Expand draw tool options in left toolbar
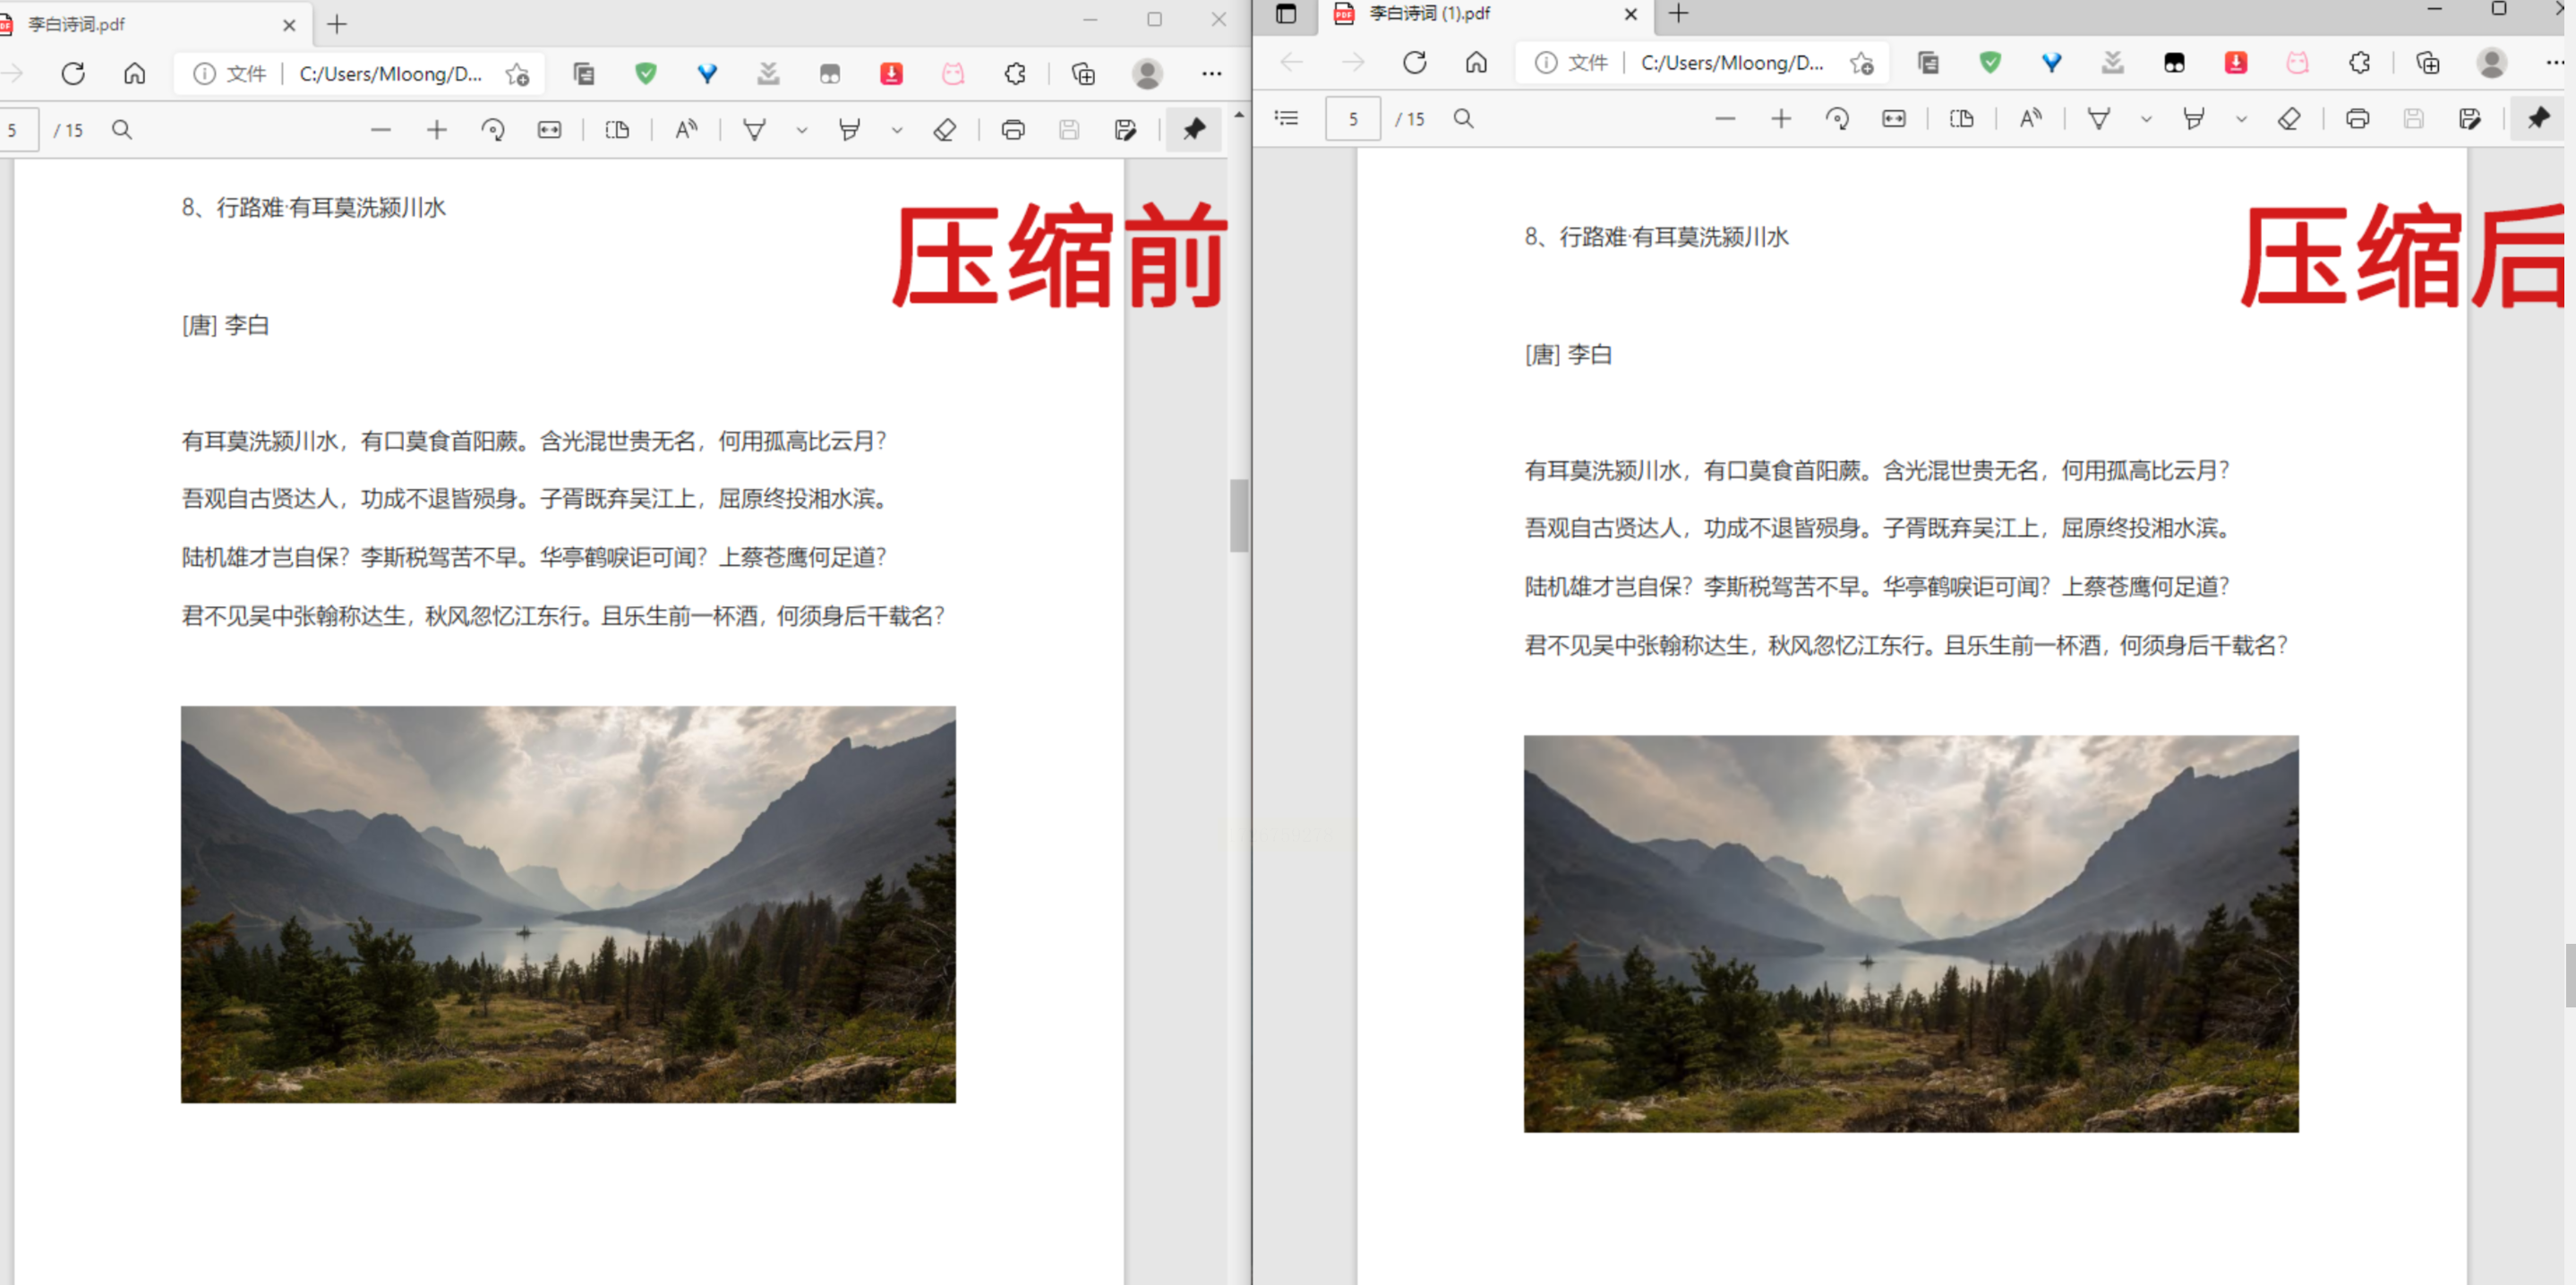The image size is (2576, 1285). coord(802,130)
